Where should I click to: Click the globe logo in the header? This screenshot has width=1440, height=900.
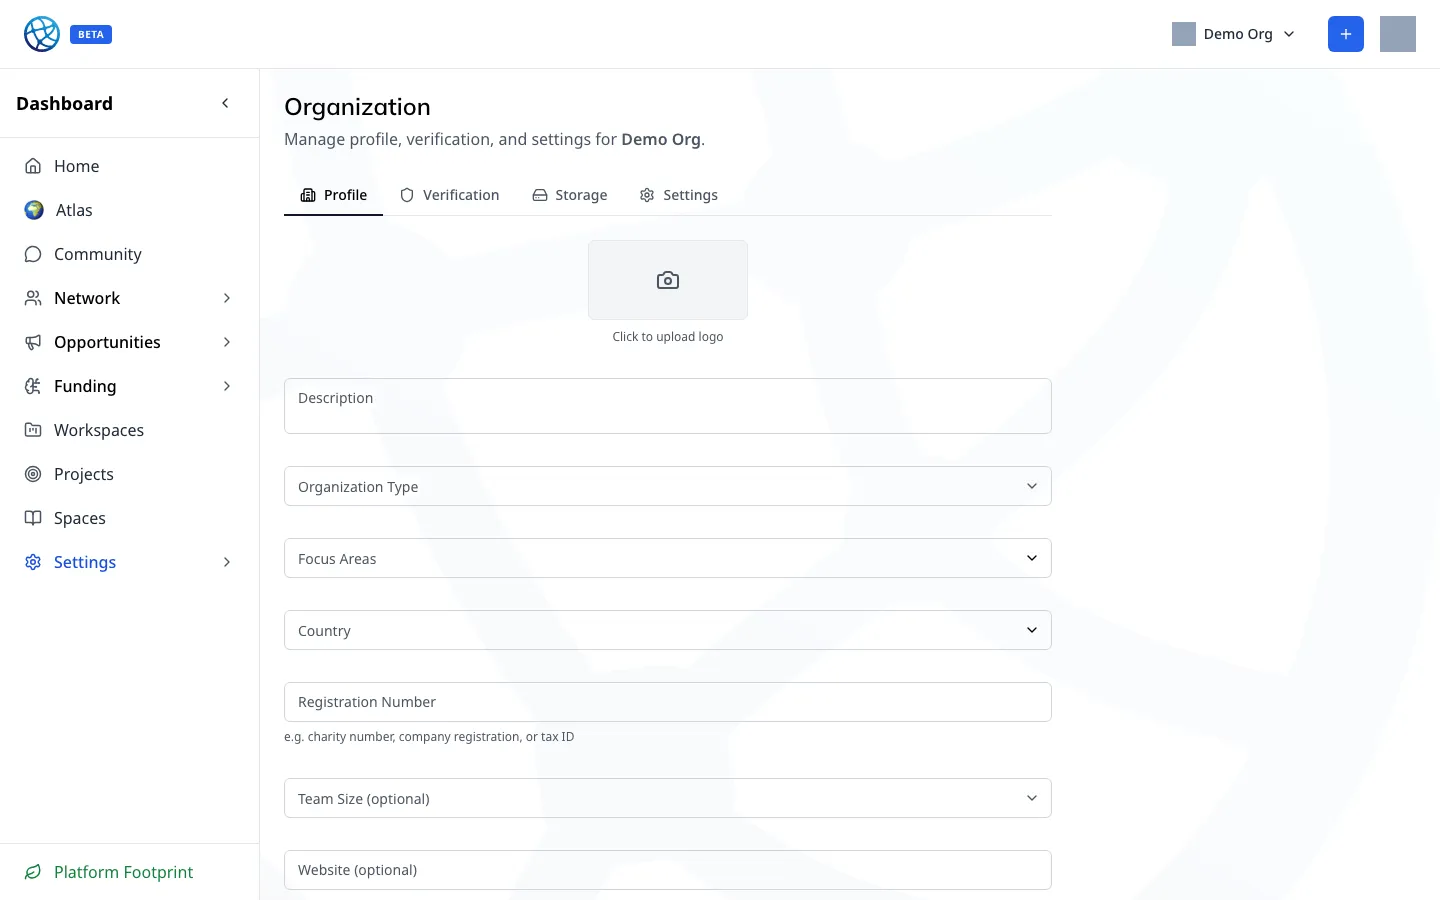(42, 34)
